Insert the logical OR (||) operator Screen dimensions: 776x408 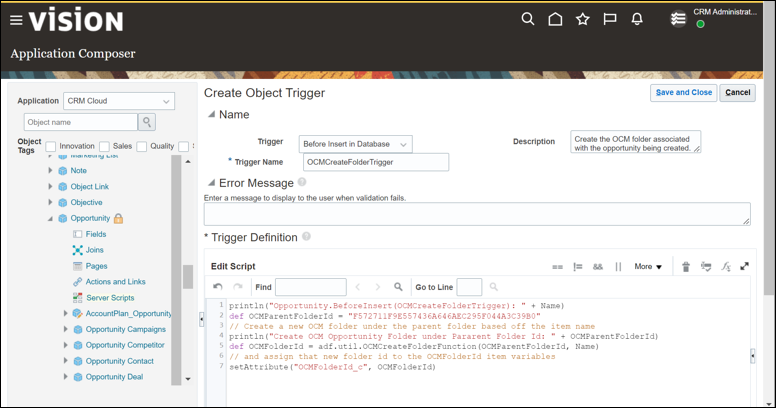[618, 267]
